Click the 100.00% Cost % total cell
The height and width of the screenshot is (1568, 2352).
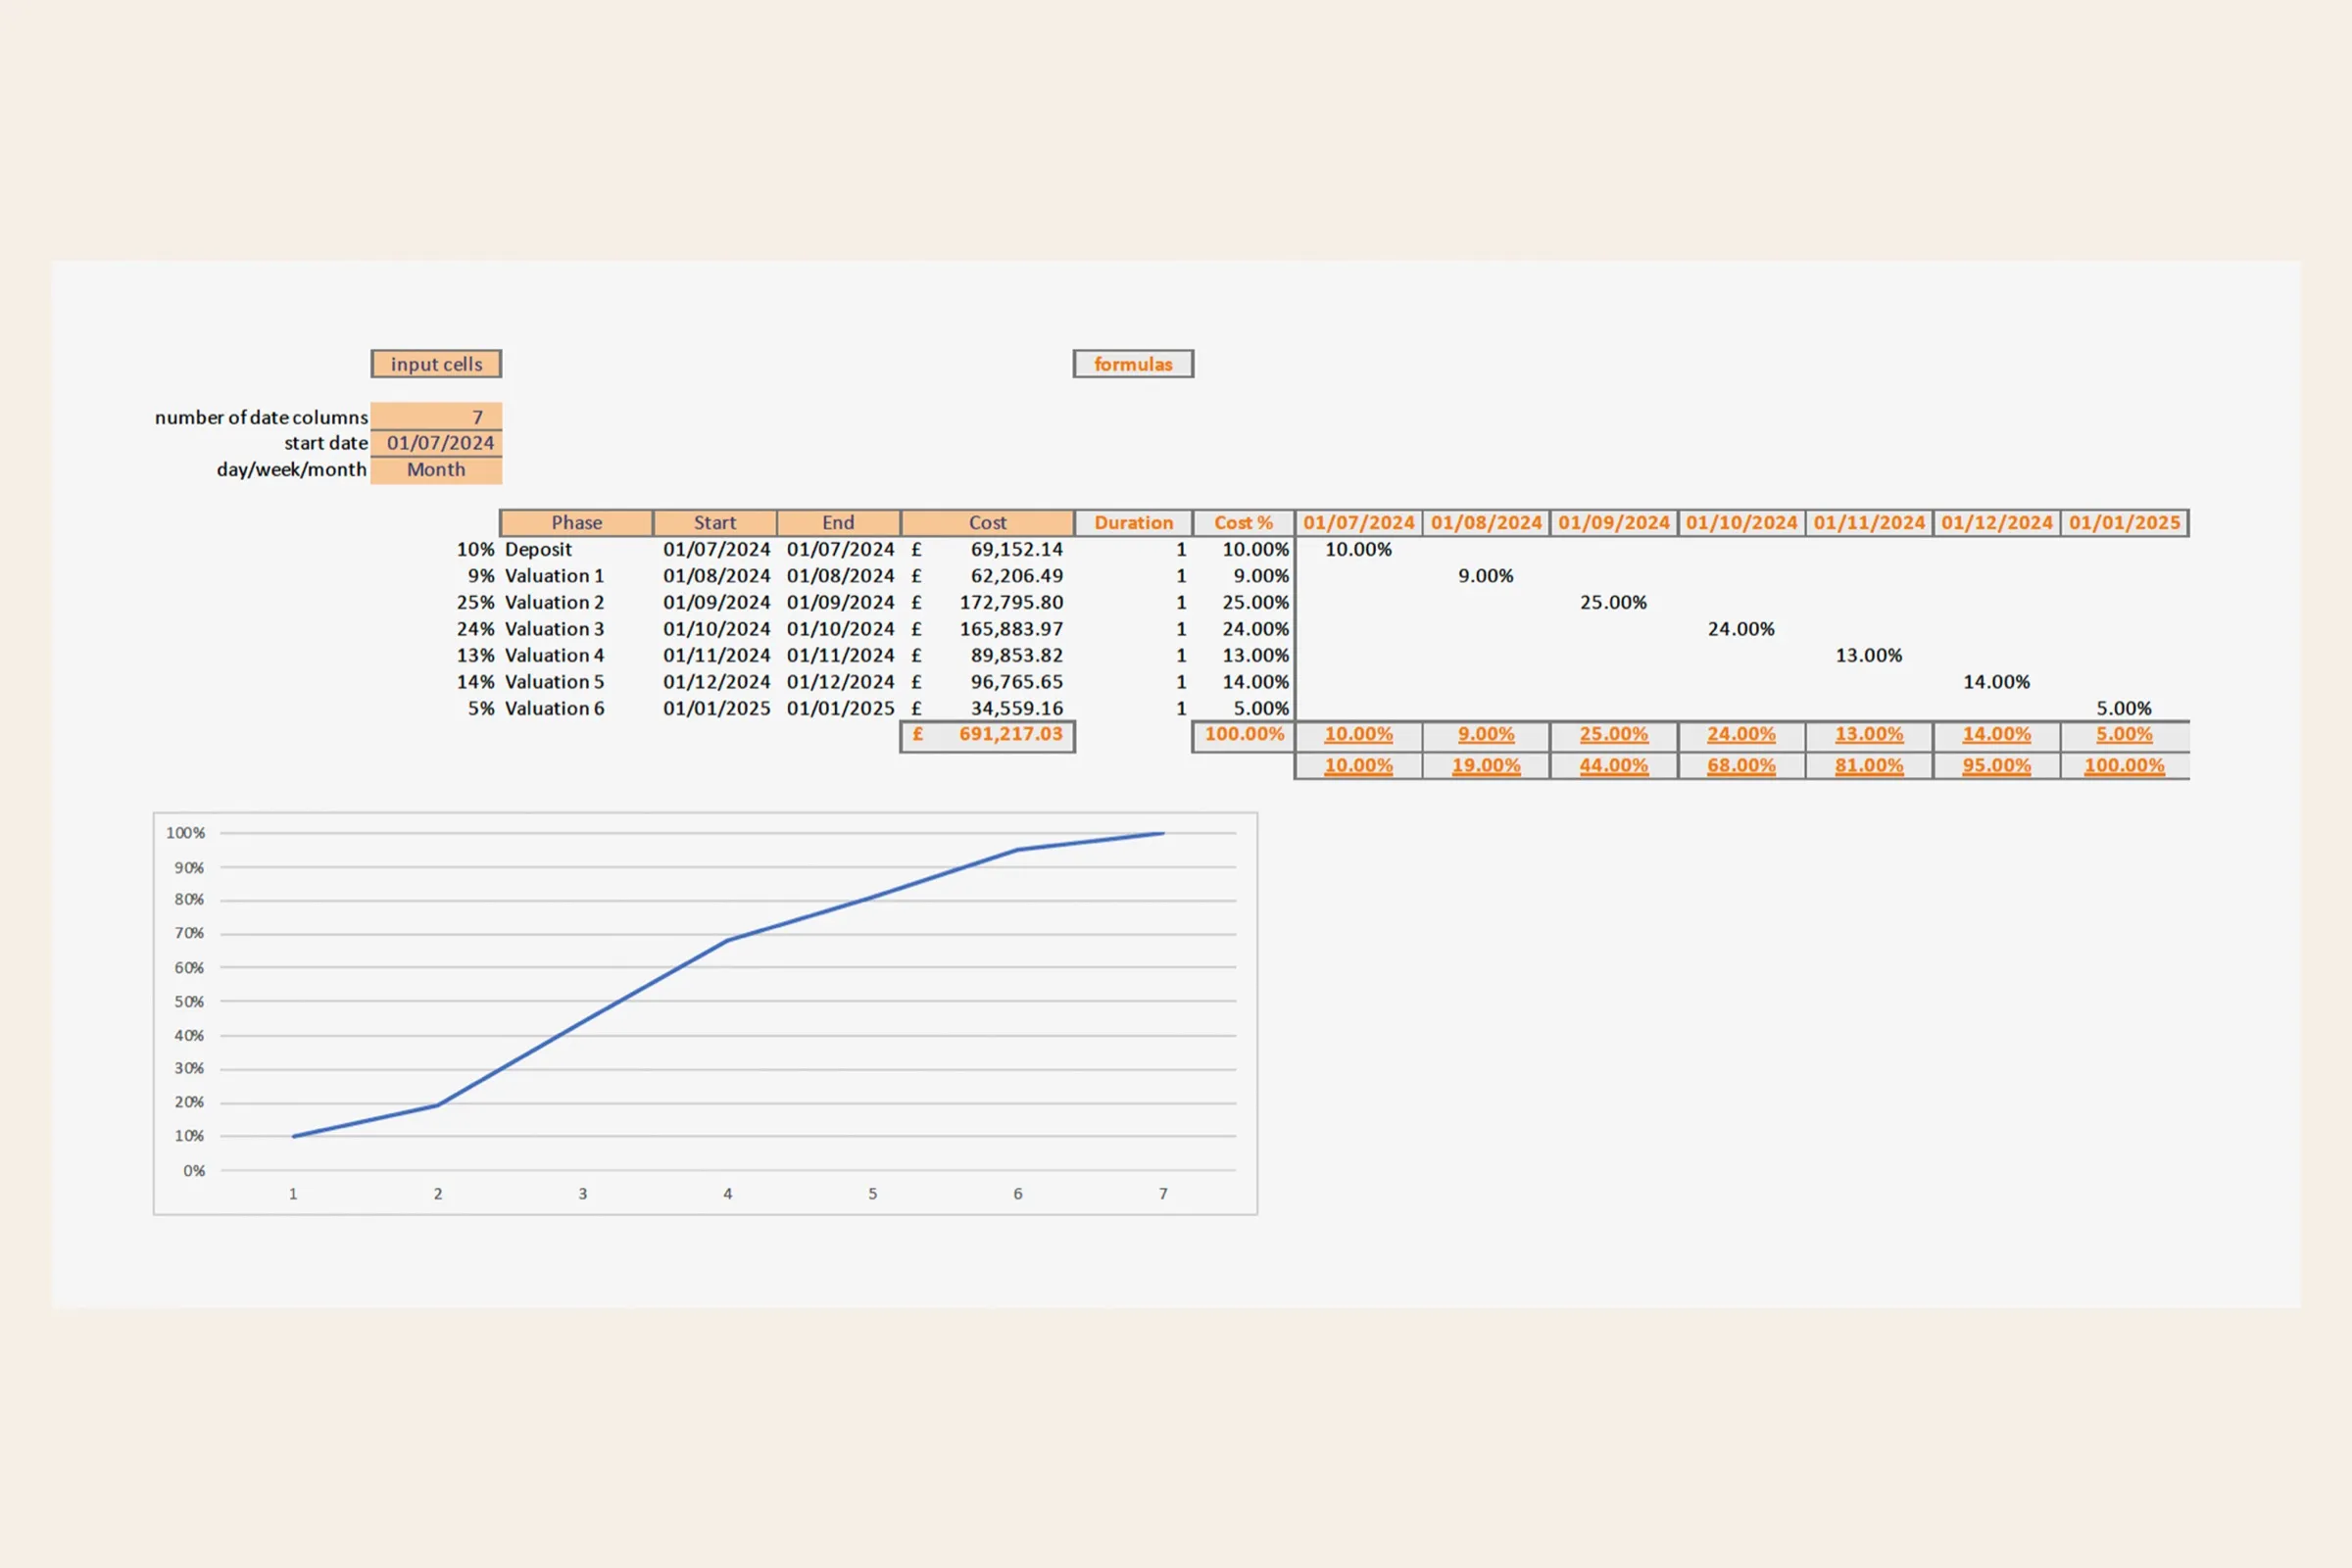(1243, 735)
